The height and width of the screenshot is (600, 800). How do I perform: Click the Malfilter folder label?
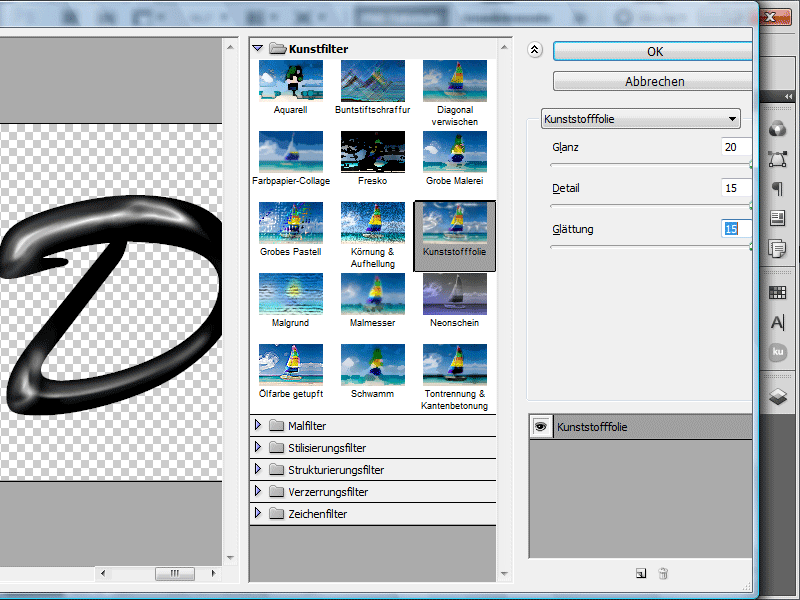click(307, 426)
